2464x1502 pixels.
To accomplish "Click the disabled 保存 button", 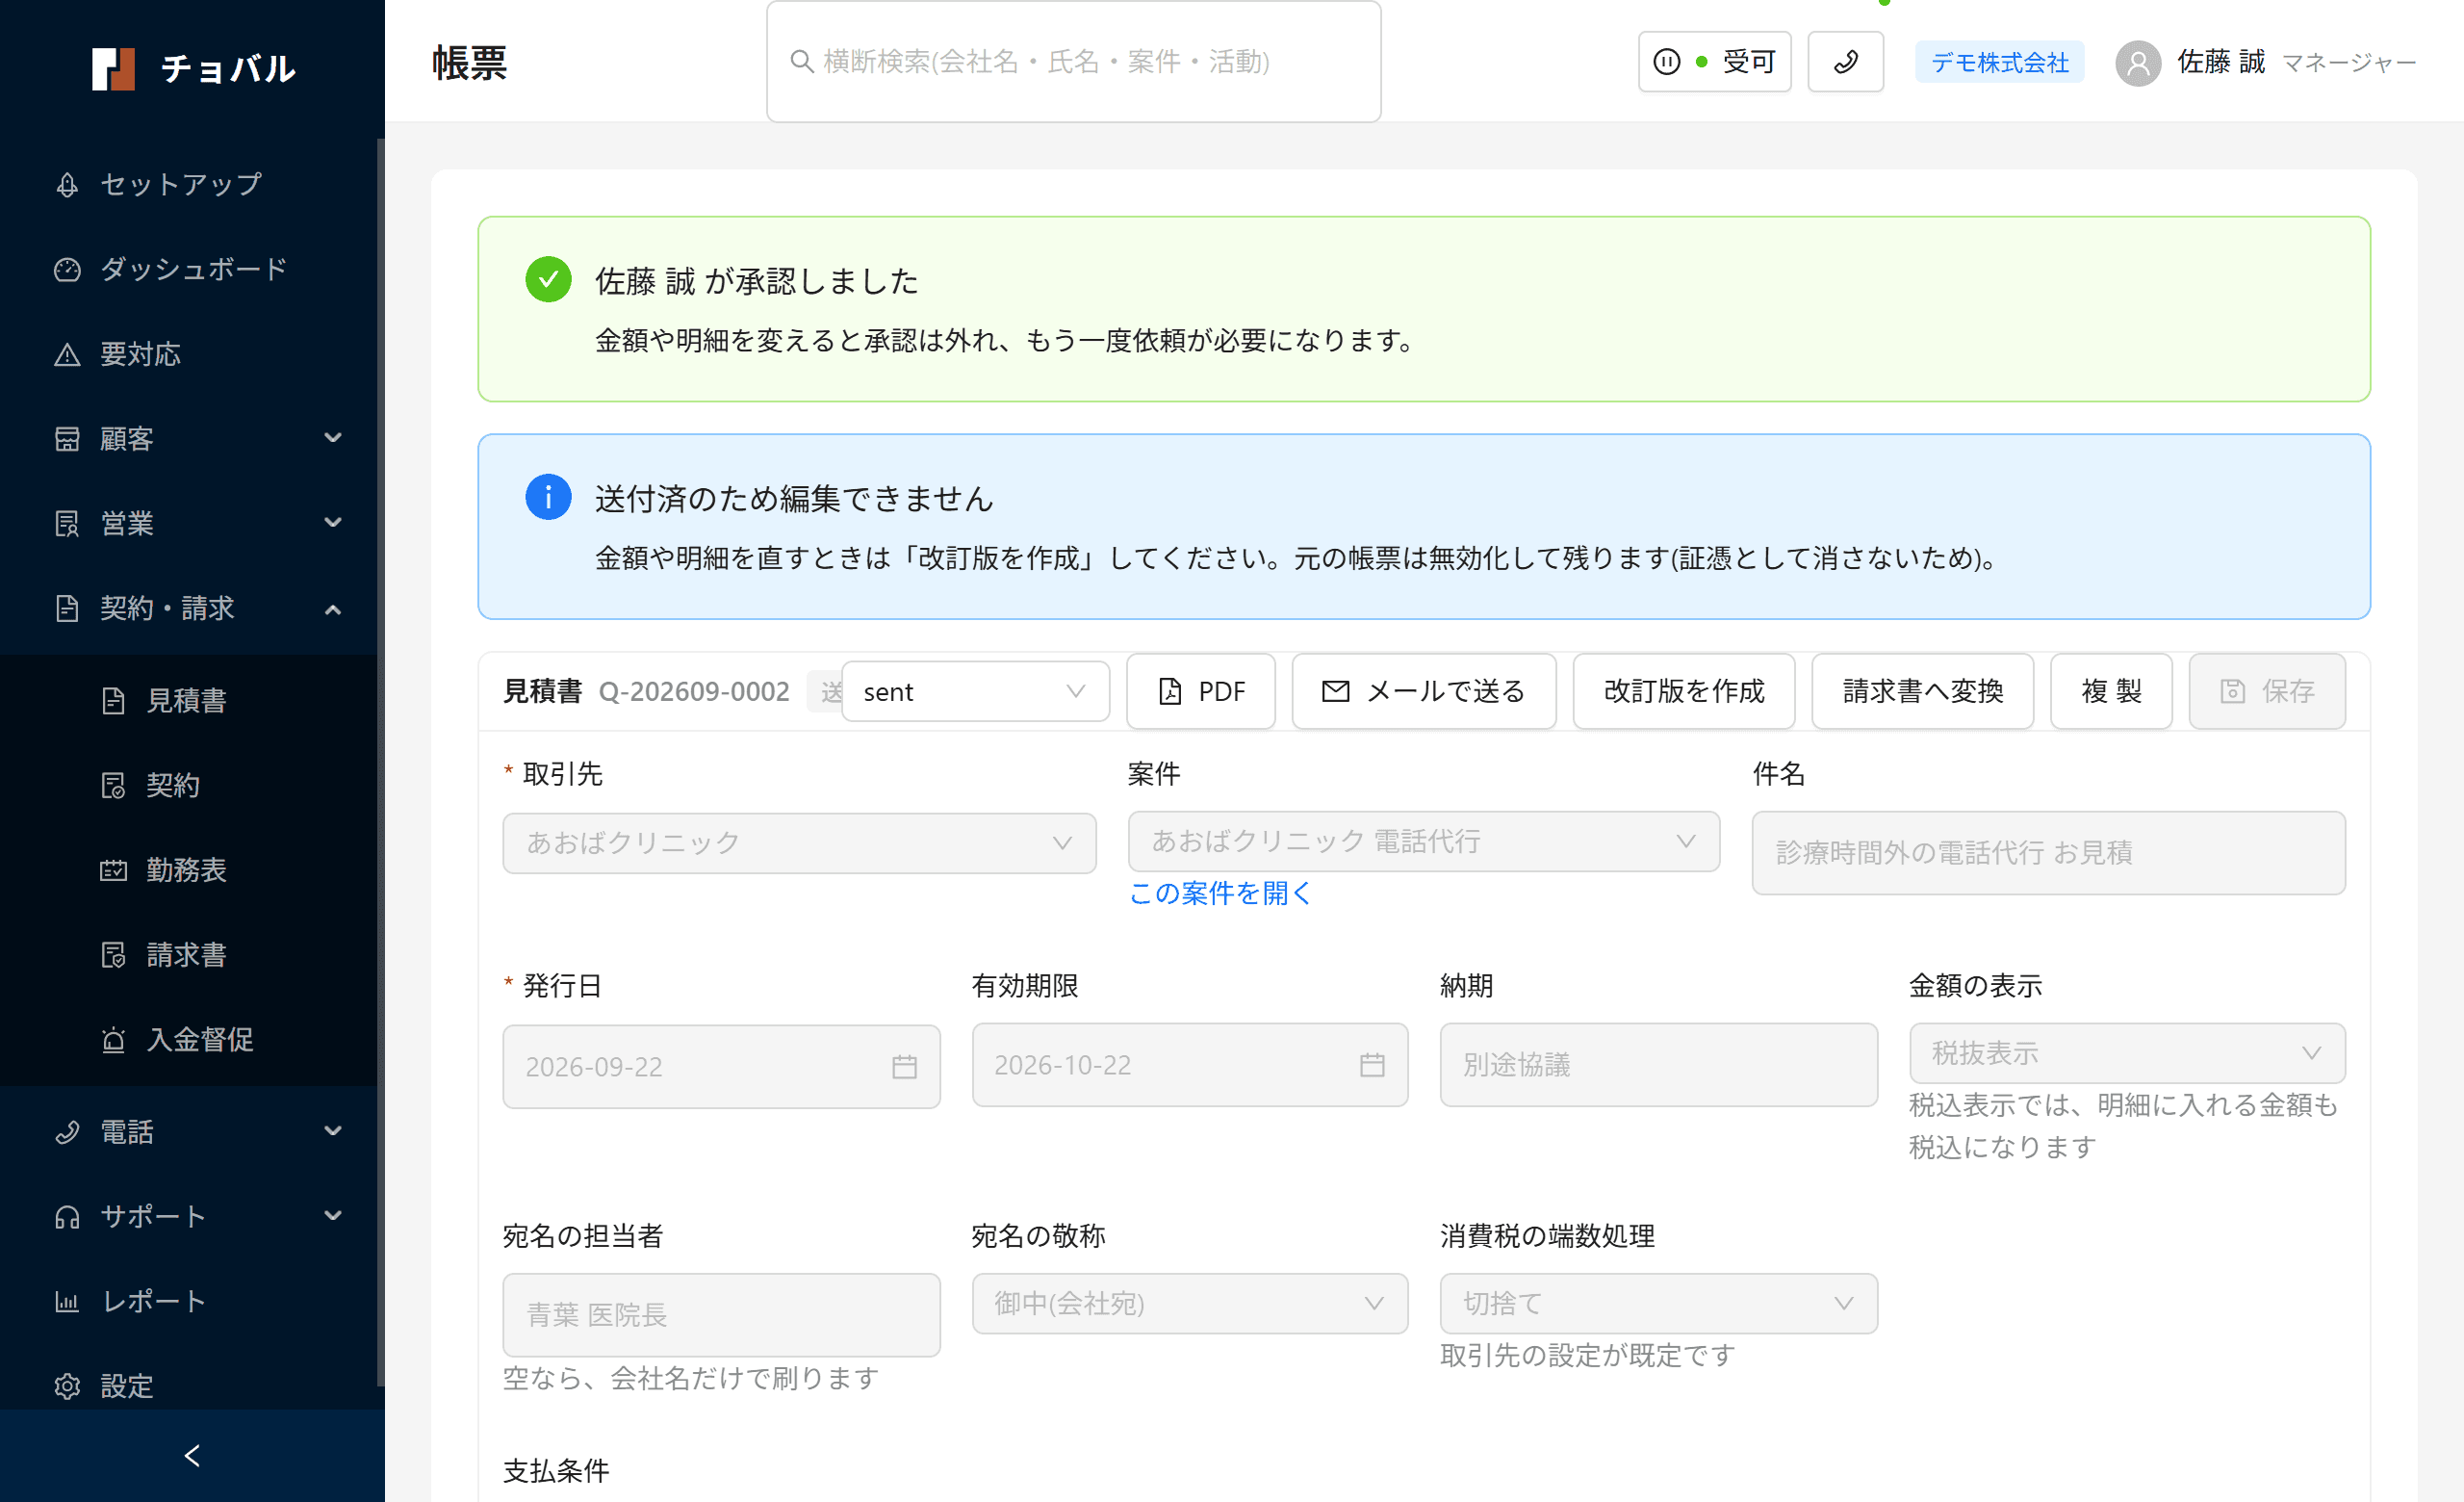I will click(2267, 692).
